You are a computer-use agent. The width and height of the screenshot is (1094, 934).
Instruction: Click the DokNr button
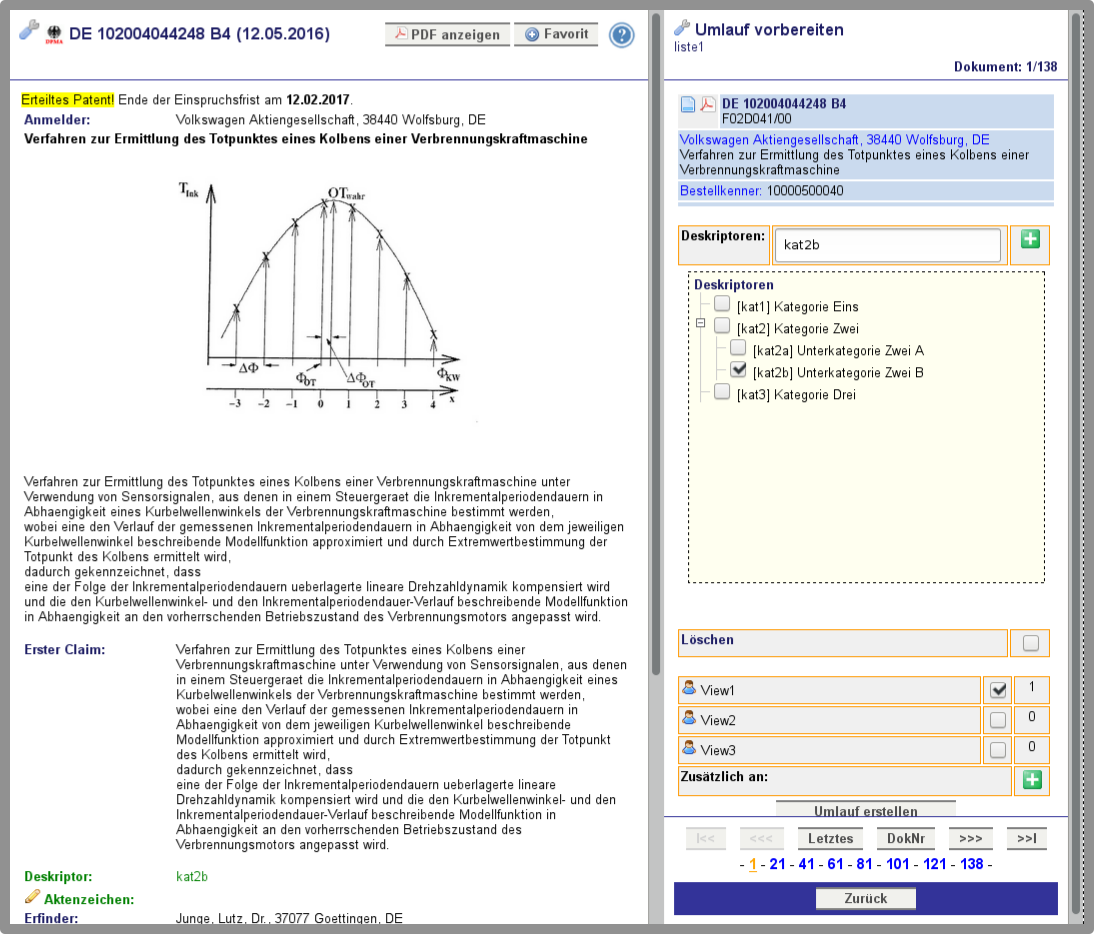point(906,838)
